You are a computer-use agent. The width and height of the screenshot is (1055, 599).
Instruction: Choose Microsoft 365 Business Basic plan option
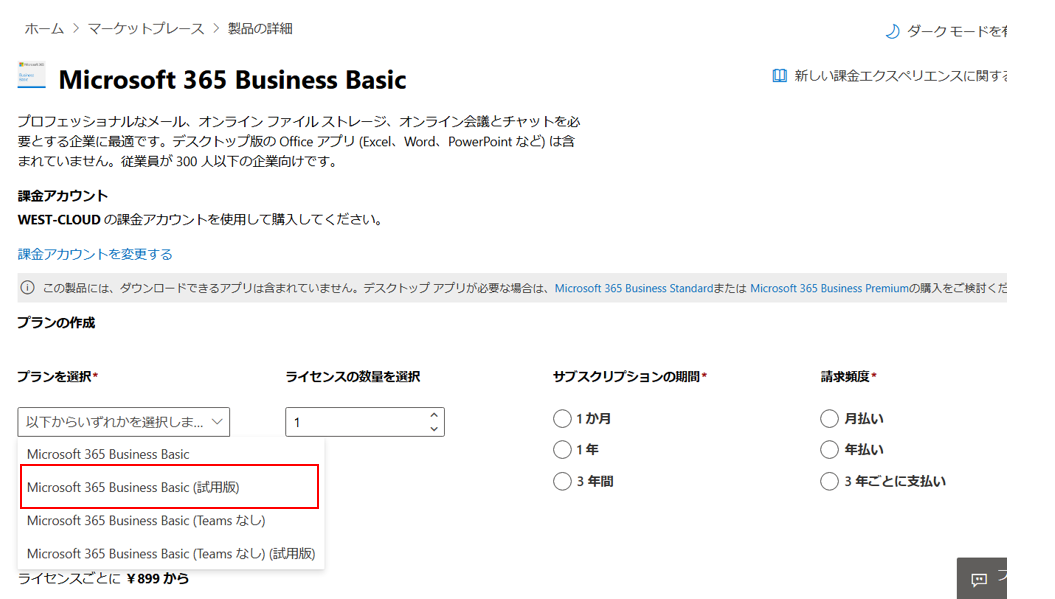[171, 454]
